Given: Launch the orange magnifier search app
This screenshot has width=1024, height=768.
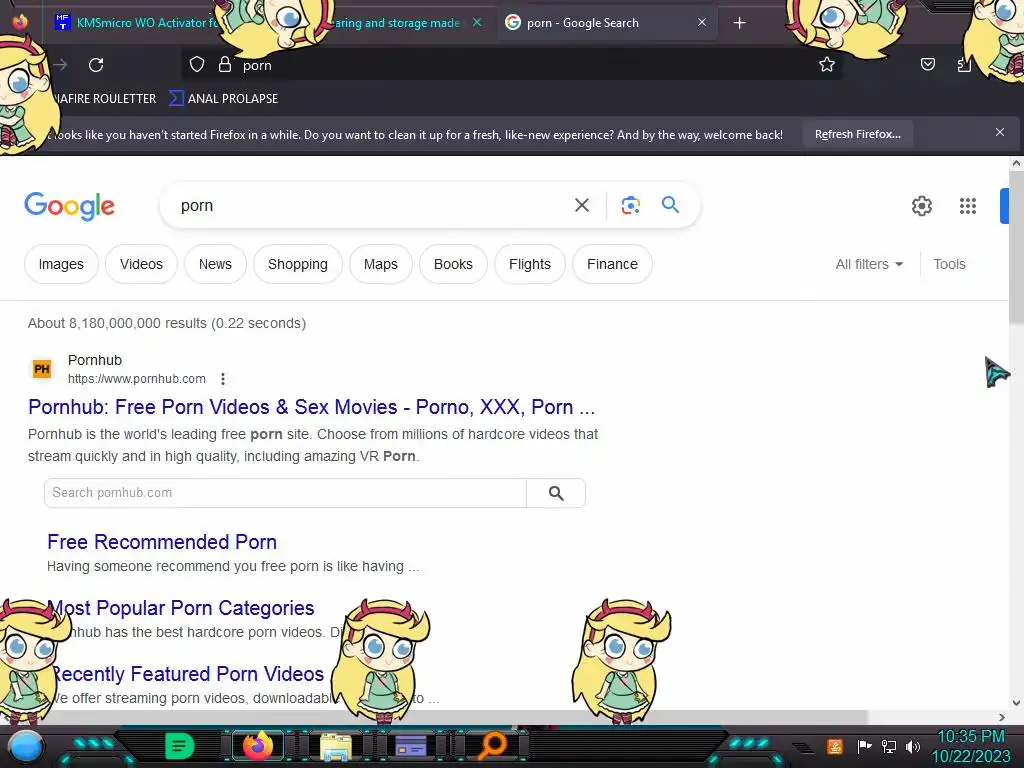Looking at the screenshot, I should 492,746.
